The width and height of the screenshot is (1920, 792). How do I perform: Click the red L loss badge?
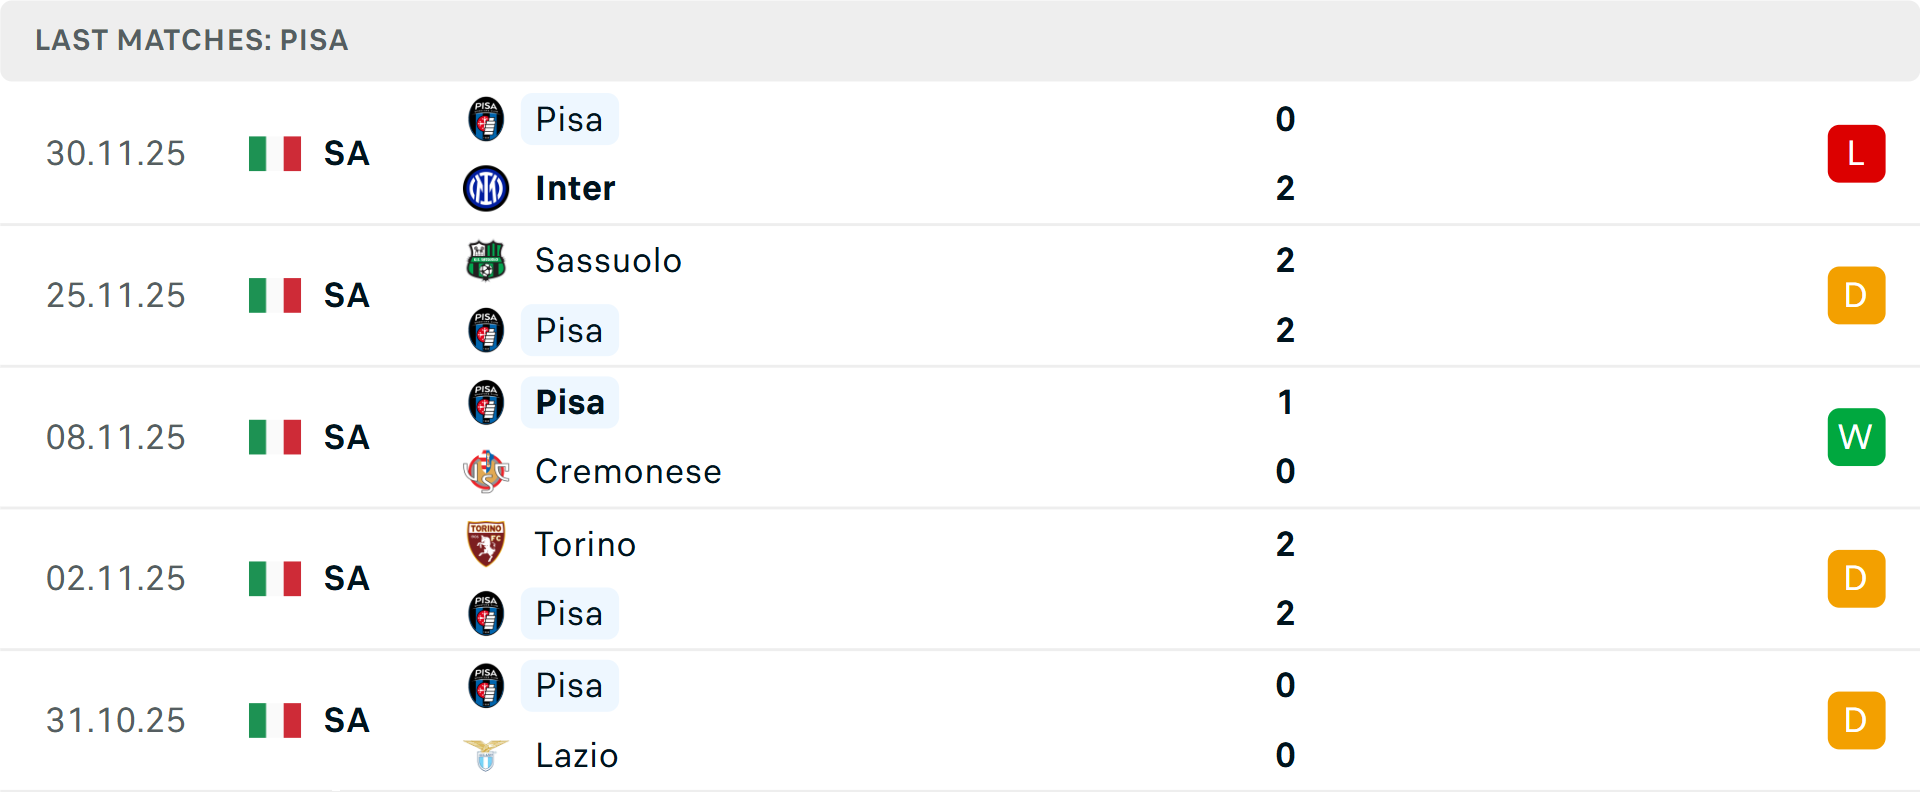point(1856,154)
